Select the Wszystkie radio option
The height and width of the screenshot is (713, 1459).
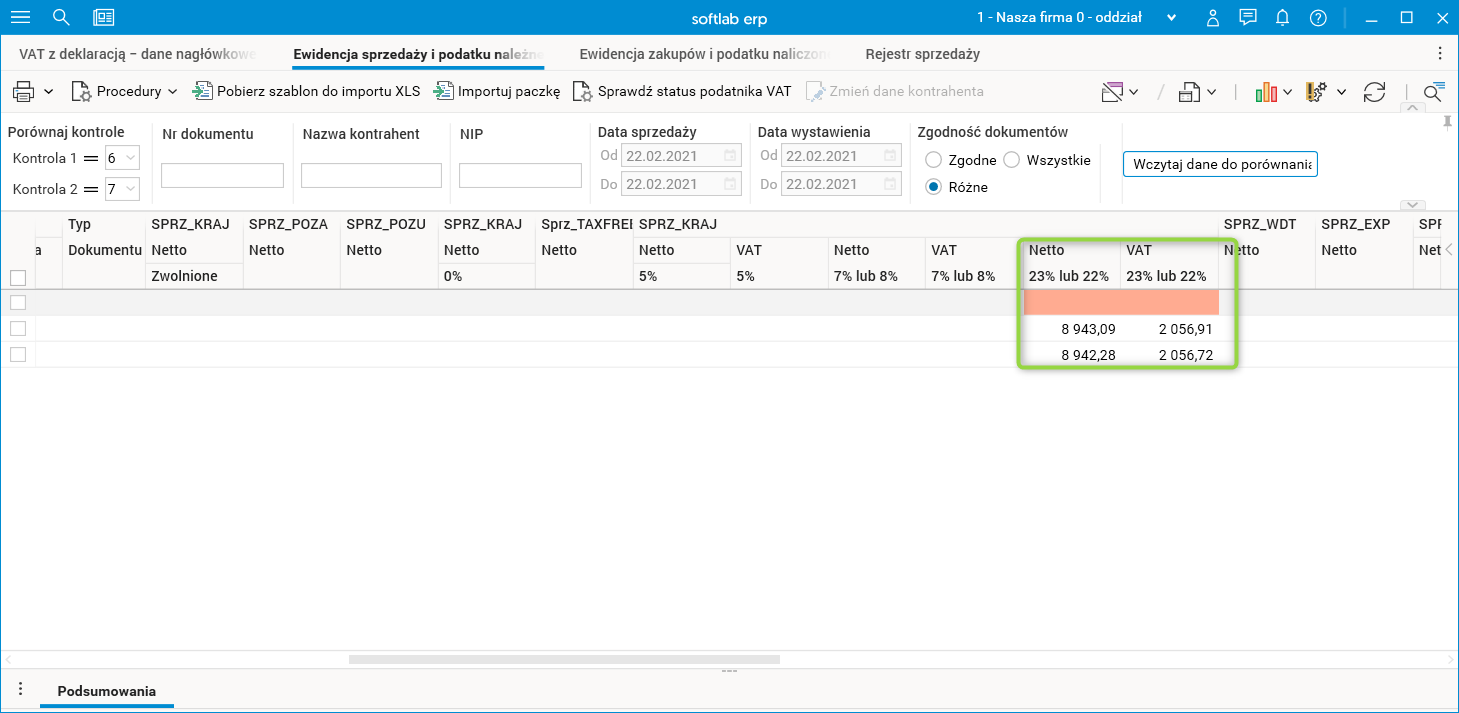pyautogui.click(x=1011, y=160)
